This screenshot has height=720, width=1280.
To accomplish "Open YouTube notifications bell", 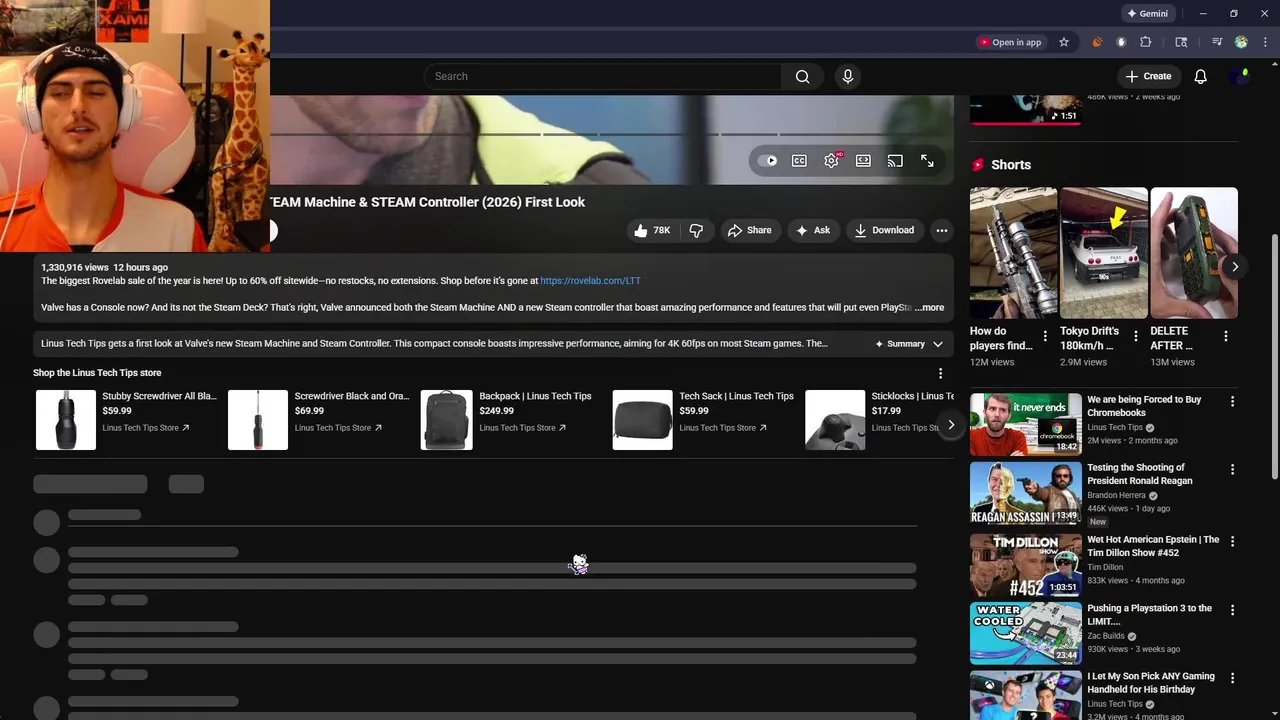I will click(x=1201, y=76).
